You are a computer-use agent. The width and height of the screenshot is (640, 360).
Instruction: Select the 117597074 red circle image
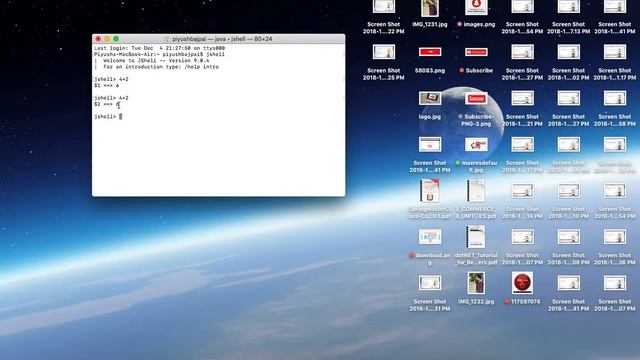tap(522, 283)
